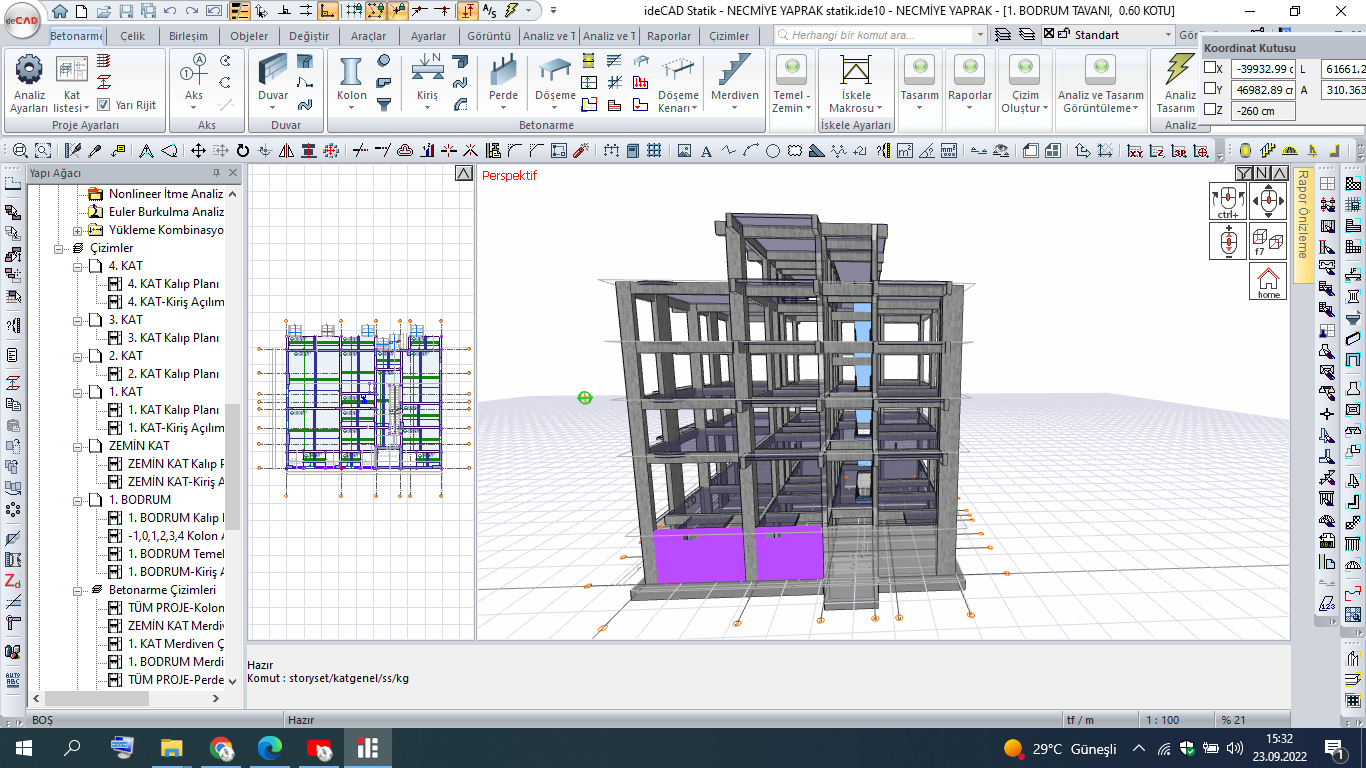Click the Zd icon in left sidebar

(x=12, y=580)
